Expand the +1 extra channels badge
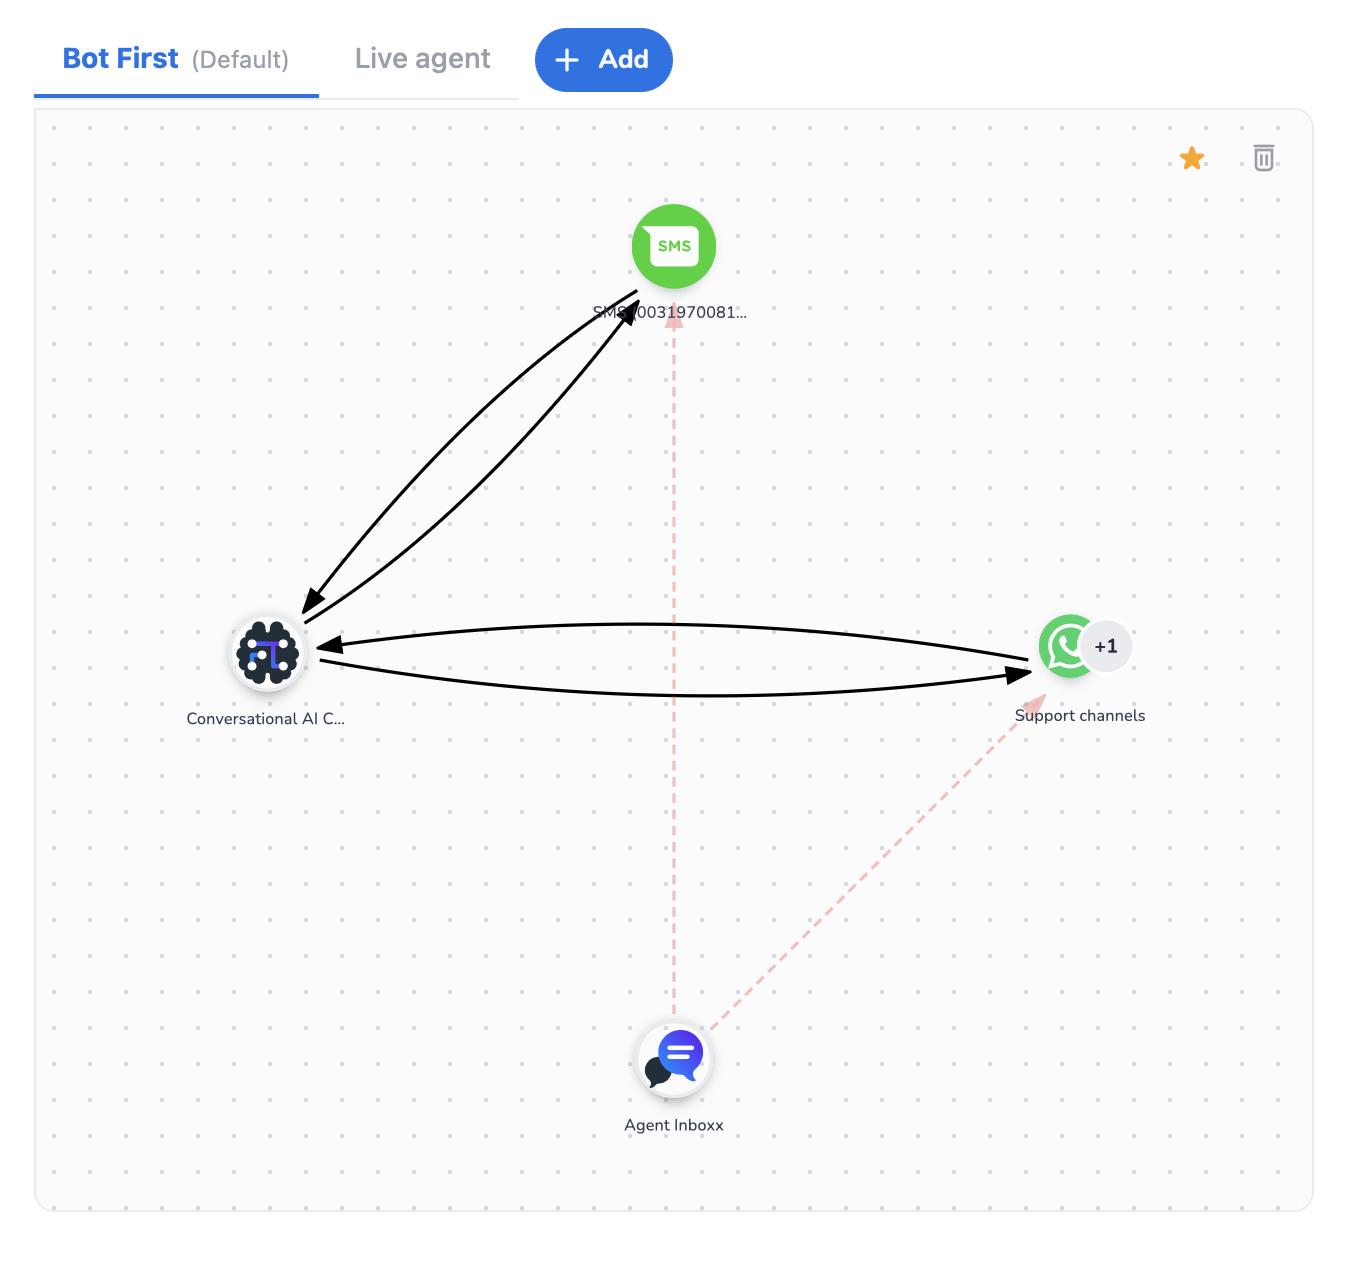This screenshot has width=1348, height=1280. (x=1106, y=646)
